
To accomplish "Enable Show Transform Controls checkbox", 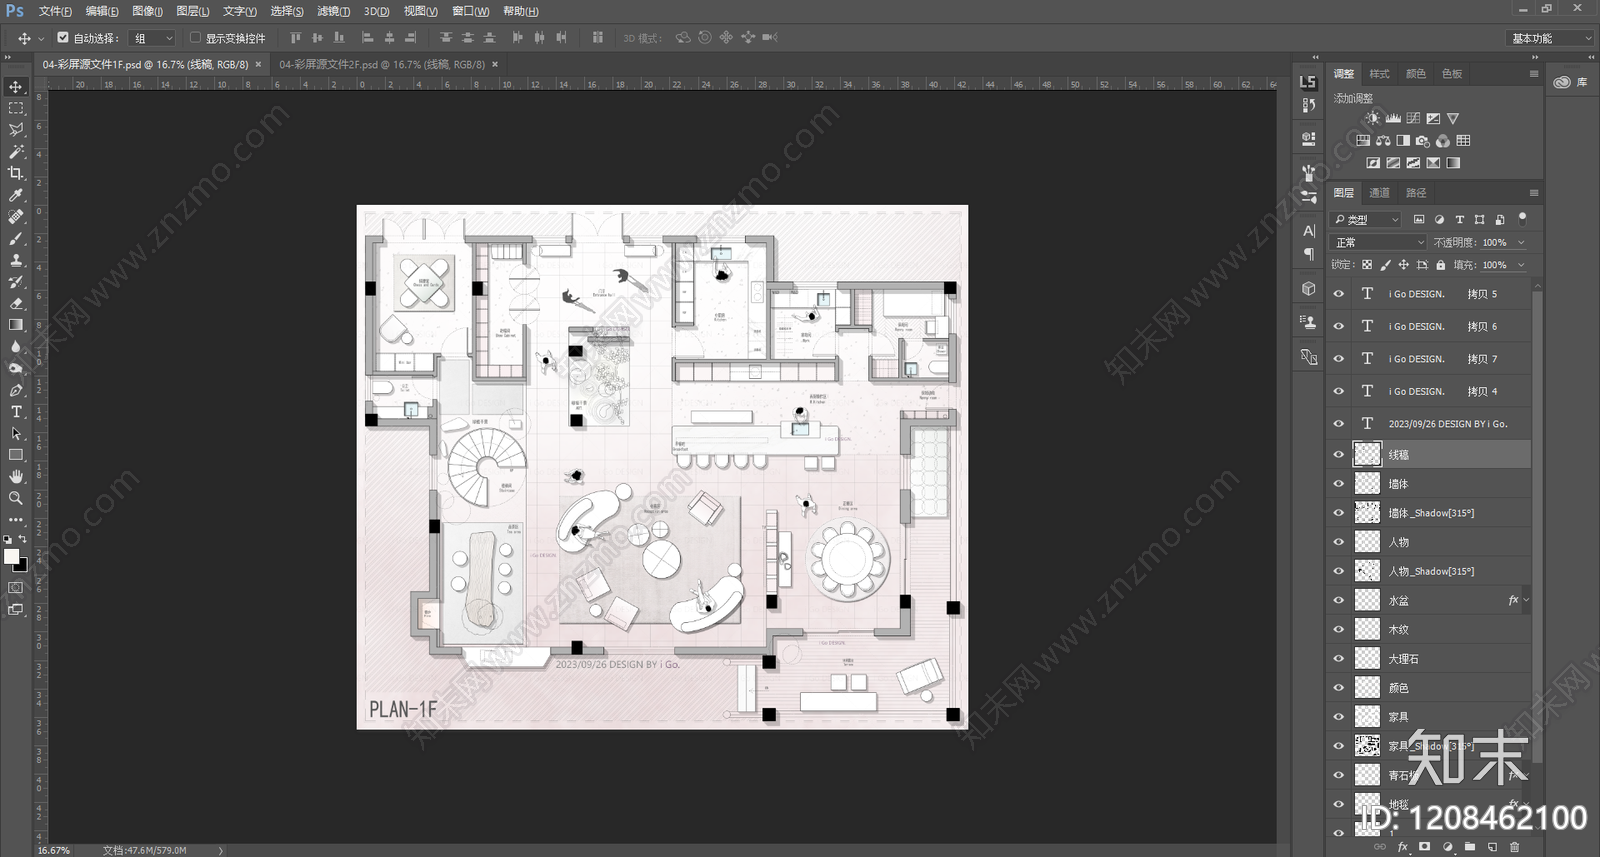I will coord(195,38).
